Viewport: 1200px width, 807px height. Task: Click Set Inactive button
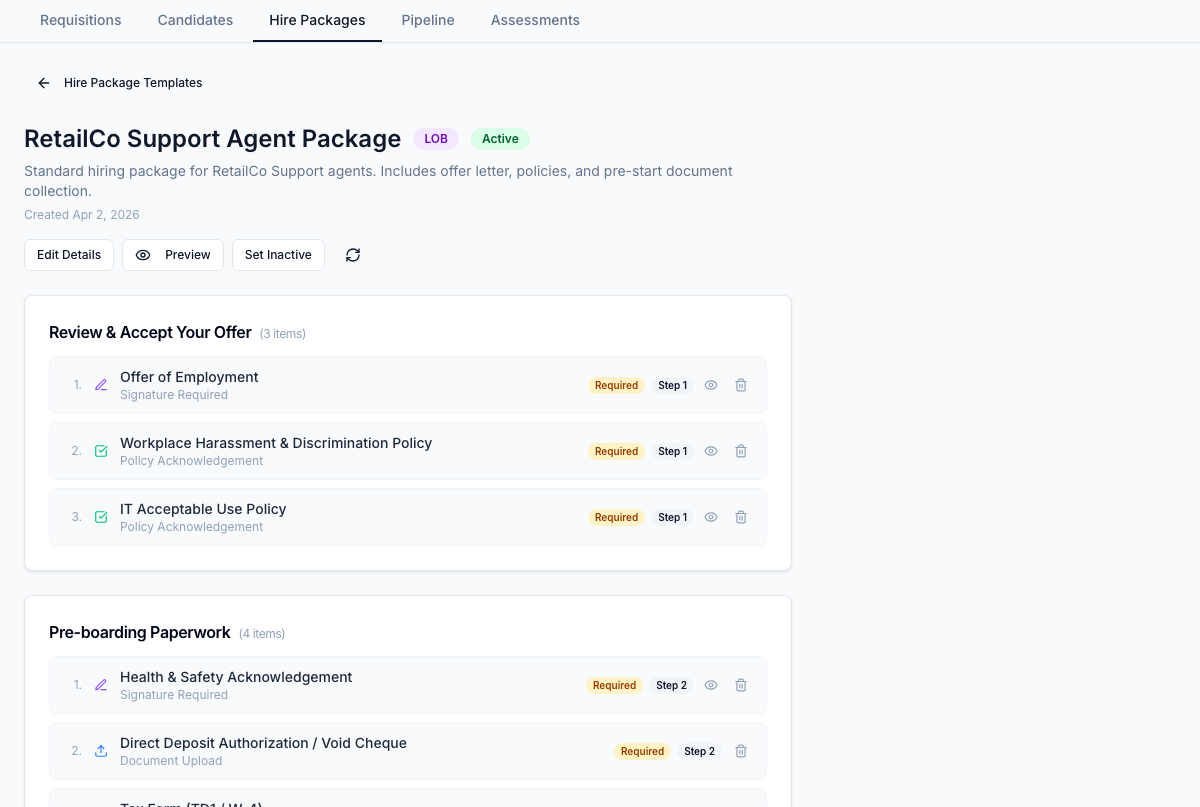coord(278,255)
